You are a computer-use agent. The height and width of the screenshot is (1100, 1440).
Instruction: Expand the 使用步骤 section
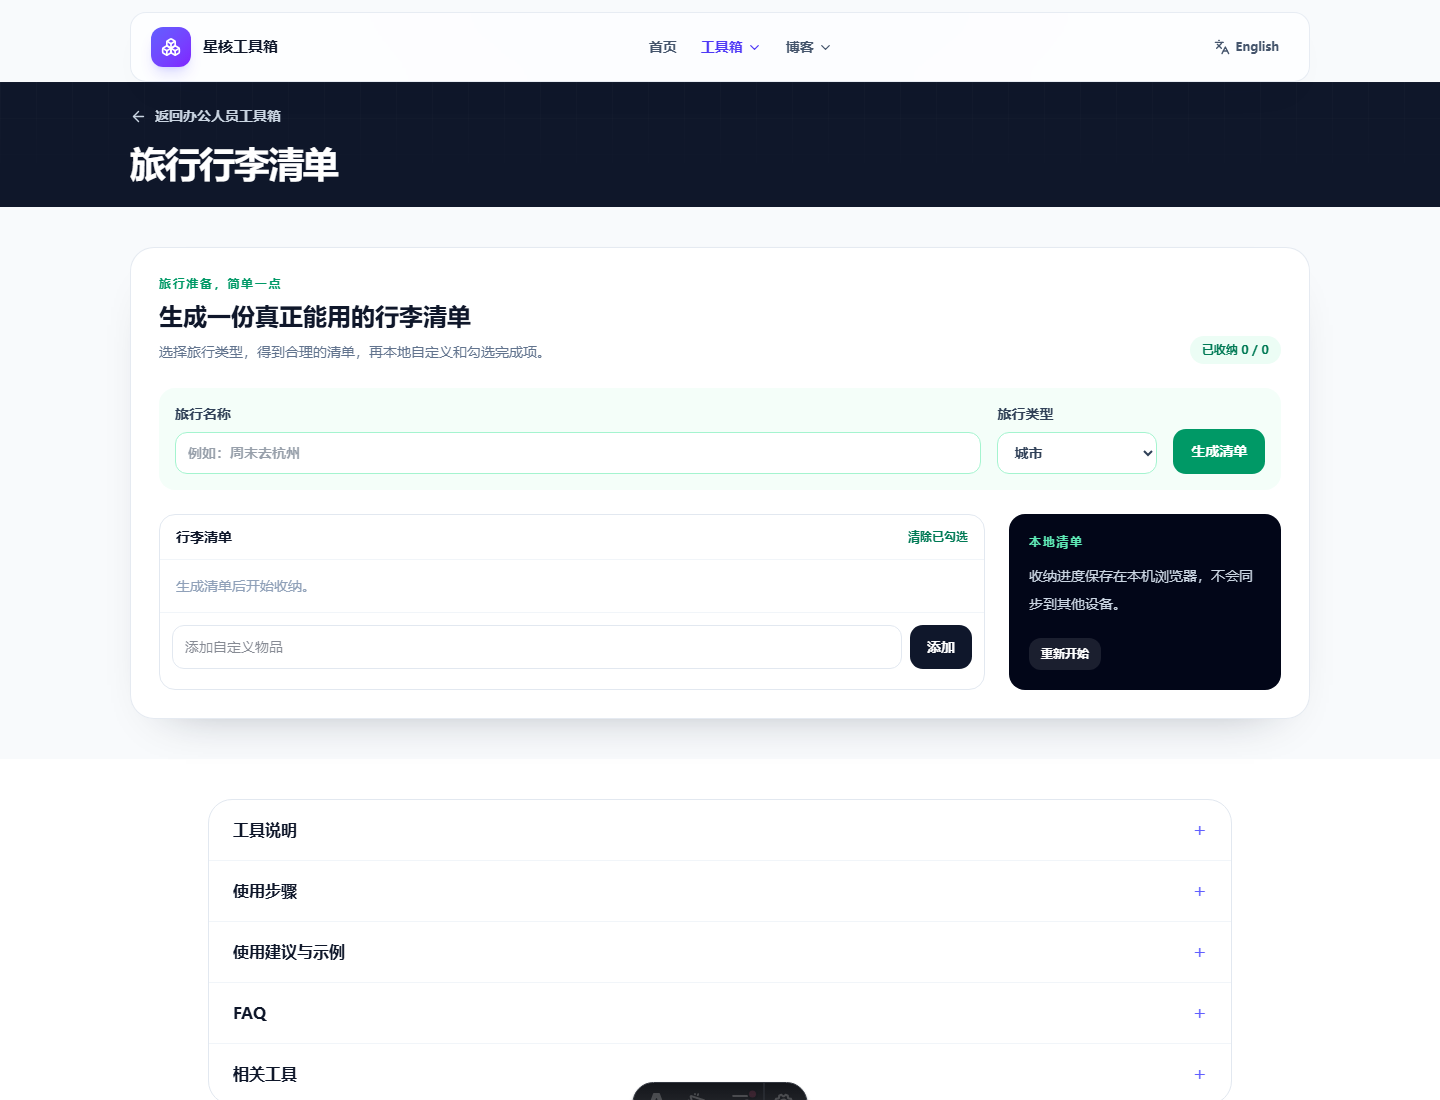point(720,891)
